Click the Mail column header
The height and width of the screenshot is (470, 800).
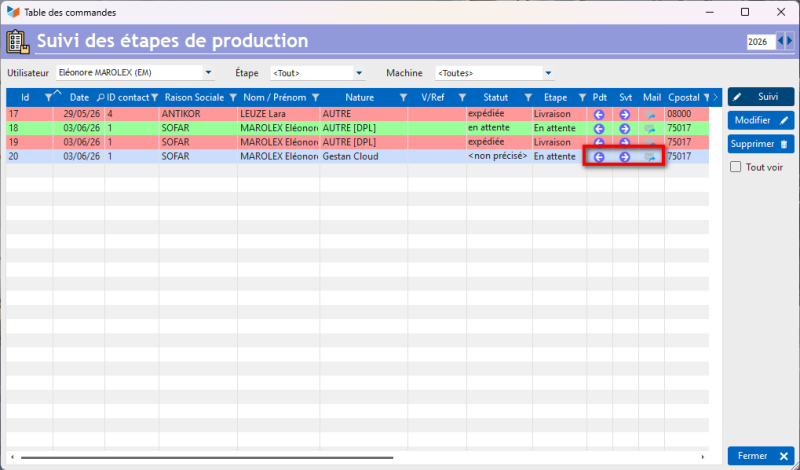(x=652, y=97)
